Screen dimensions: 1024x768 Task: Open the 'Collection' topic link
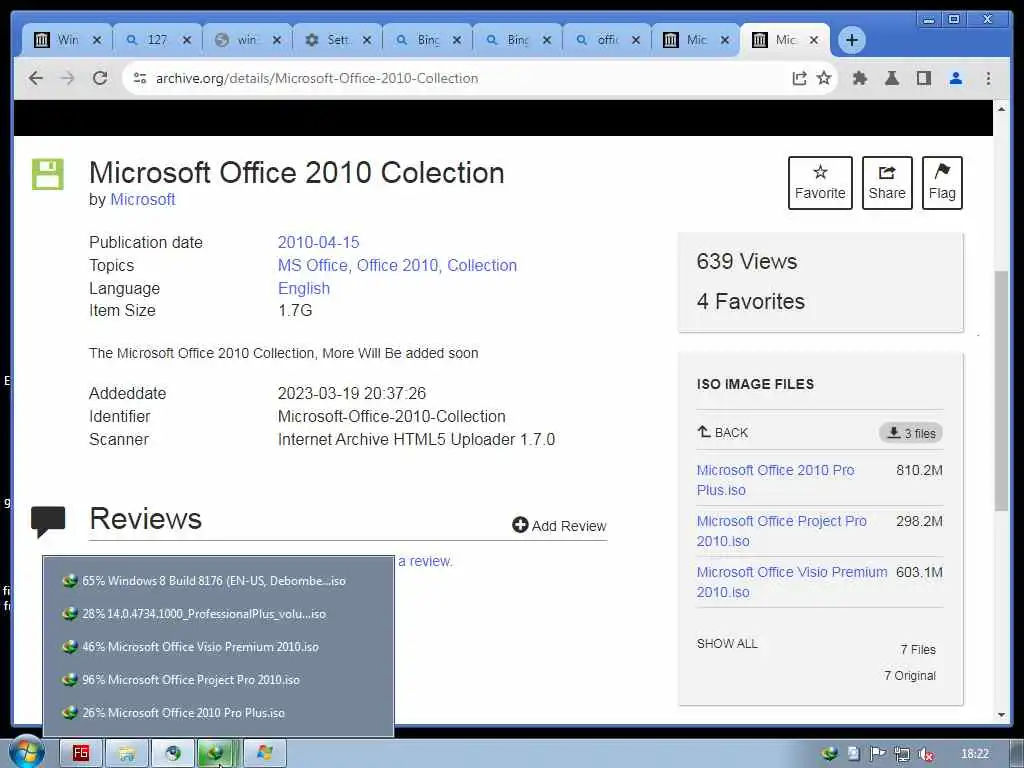click(x=482, y=265)
